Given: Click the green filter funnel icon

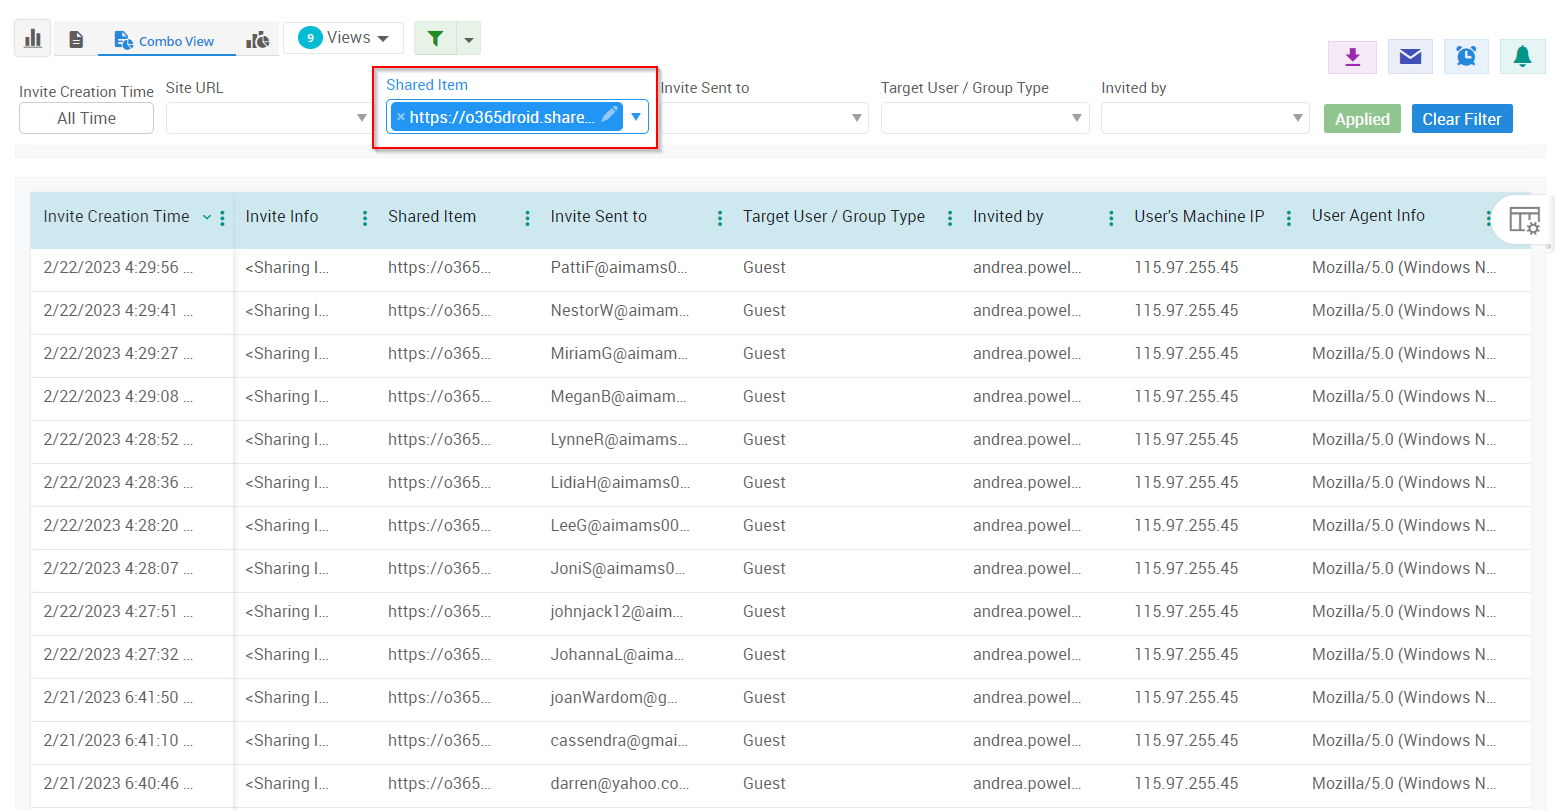Looking at the screenshot, I should tap(435, 39).
